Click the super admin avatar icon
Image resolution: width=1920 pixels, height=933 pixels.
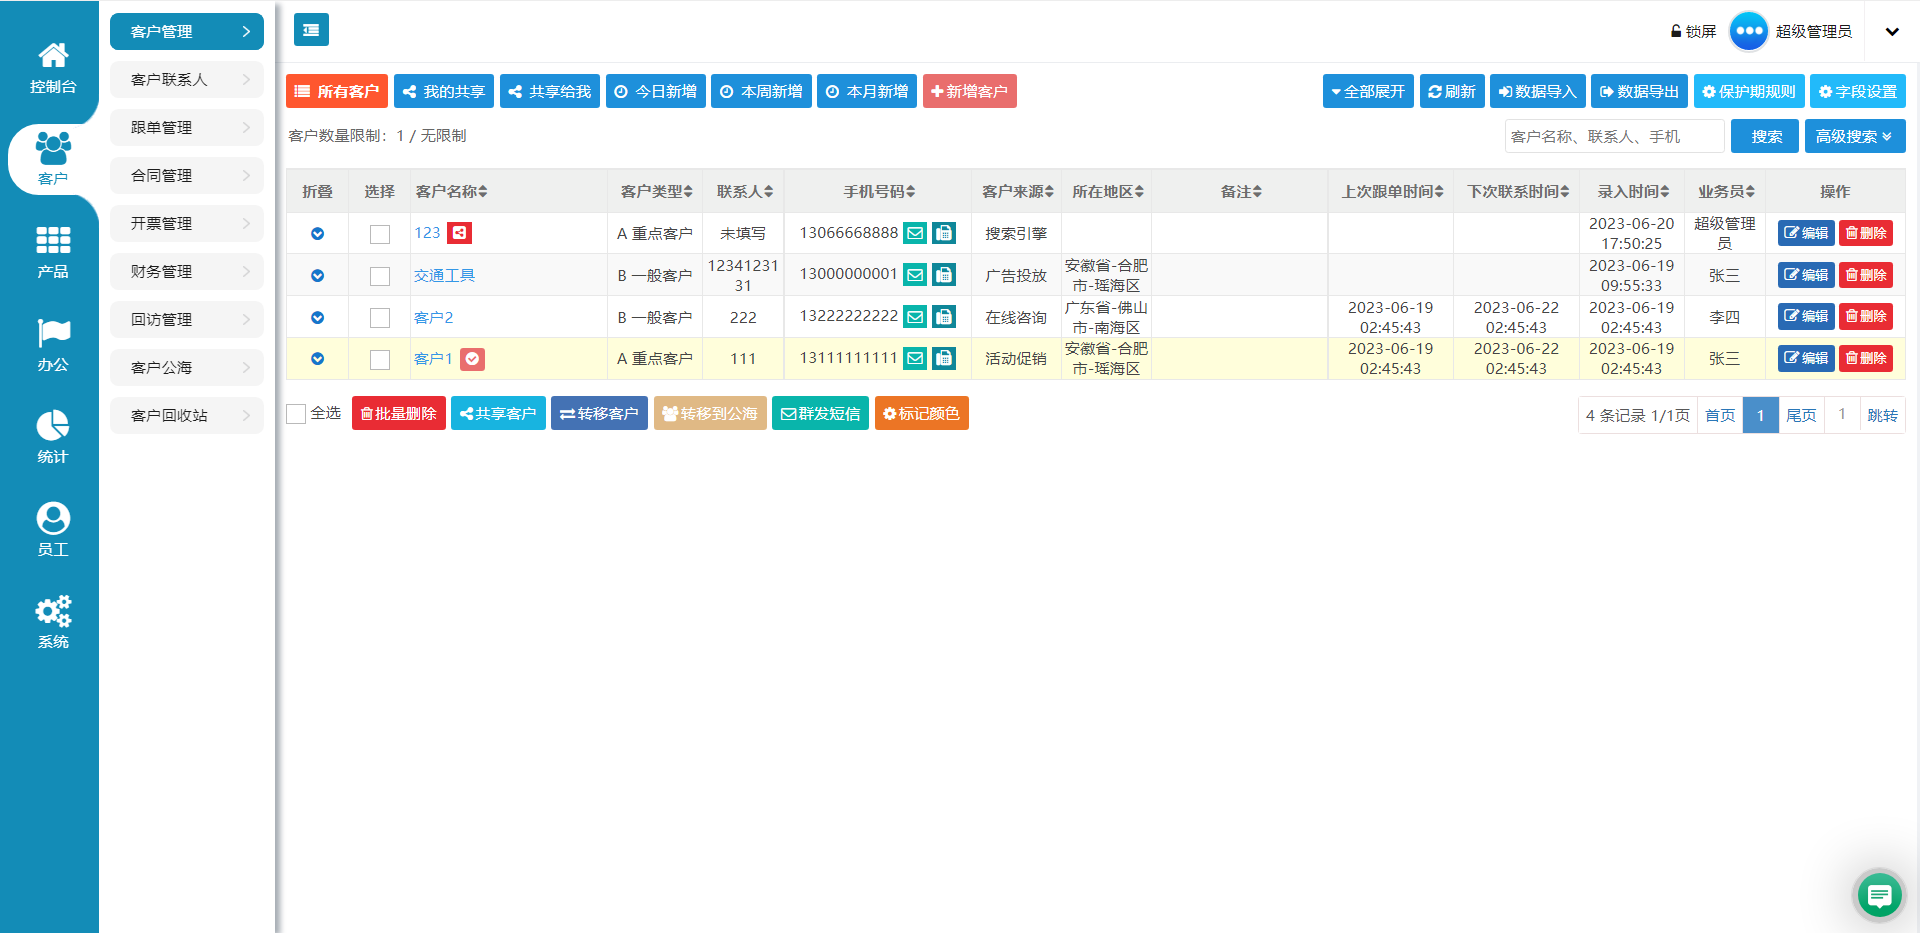coord(1749,31)
